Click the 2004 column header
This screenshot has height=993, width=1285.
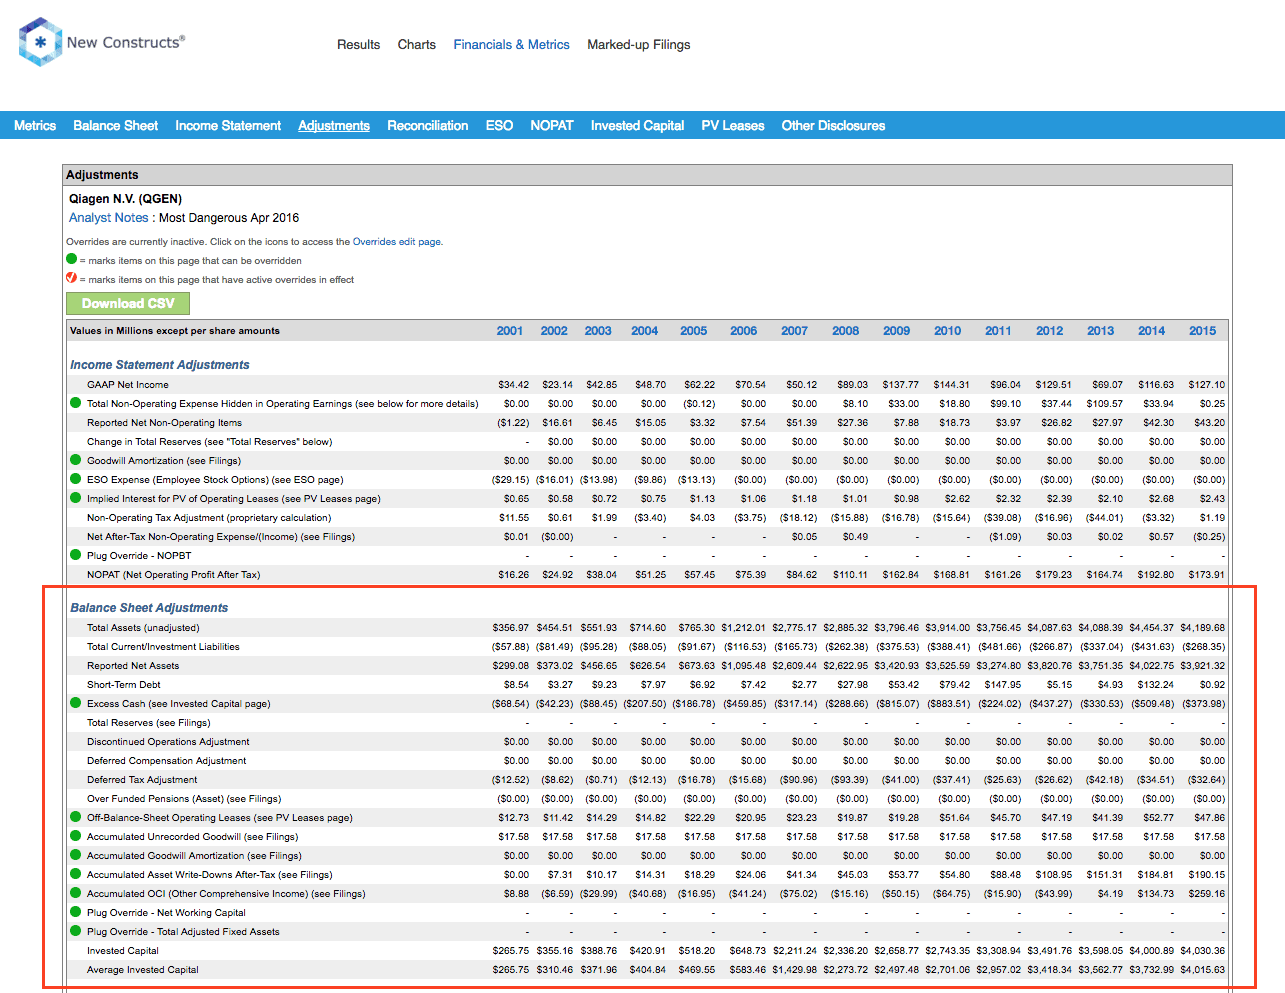pyautogui.click(x=645, y=331)
